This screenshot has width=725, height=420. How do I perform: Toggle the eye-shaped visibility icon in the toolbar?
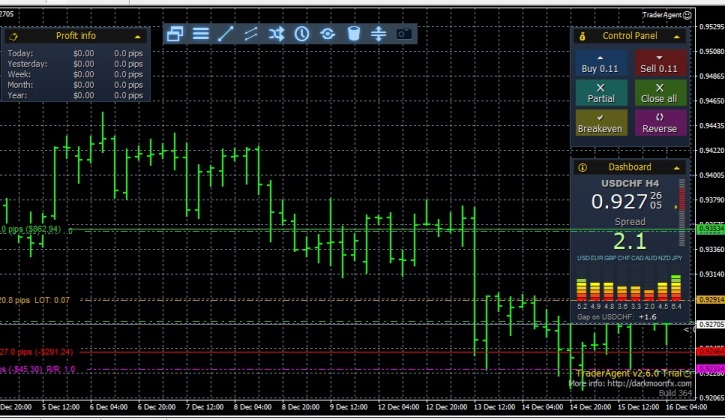pos(327,34)
